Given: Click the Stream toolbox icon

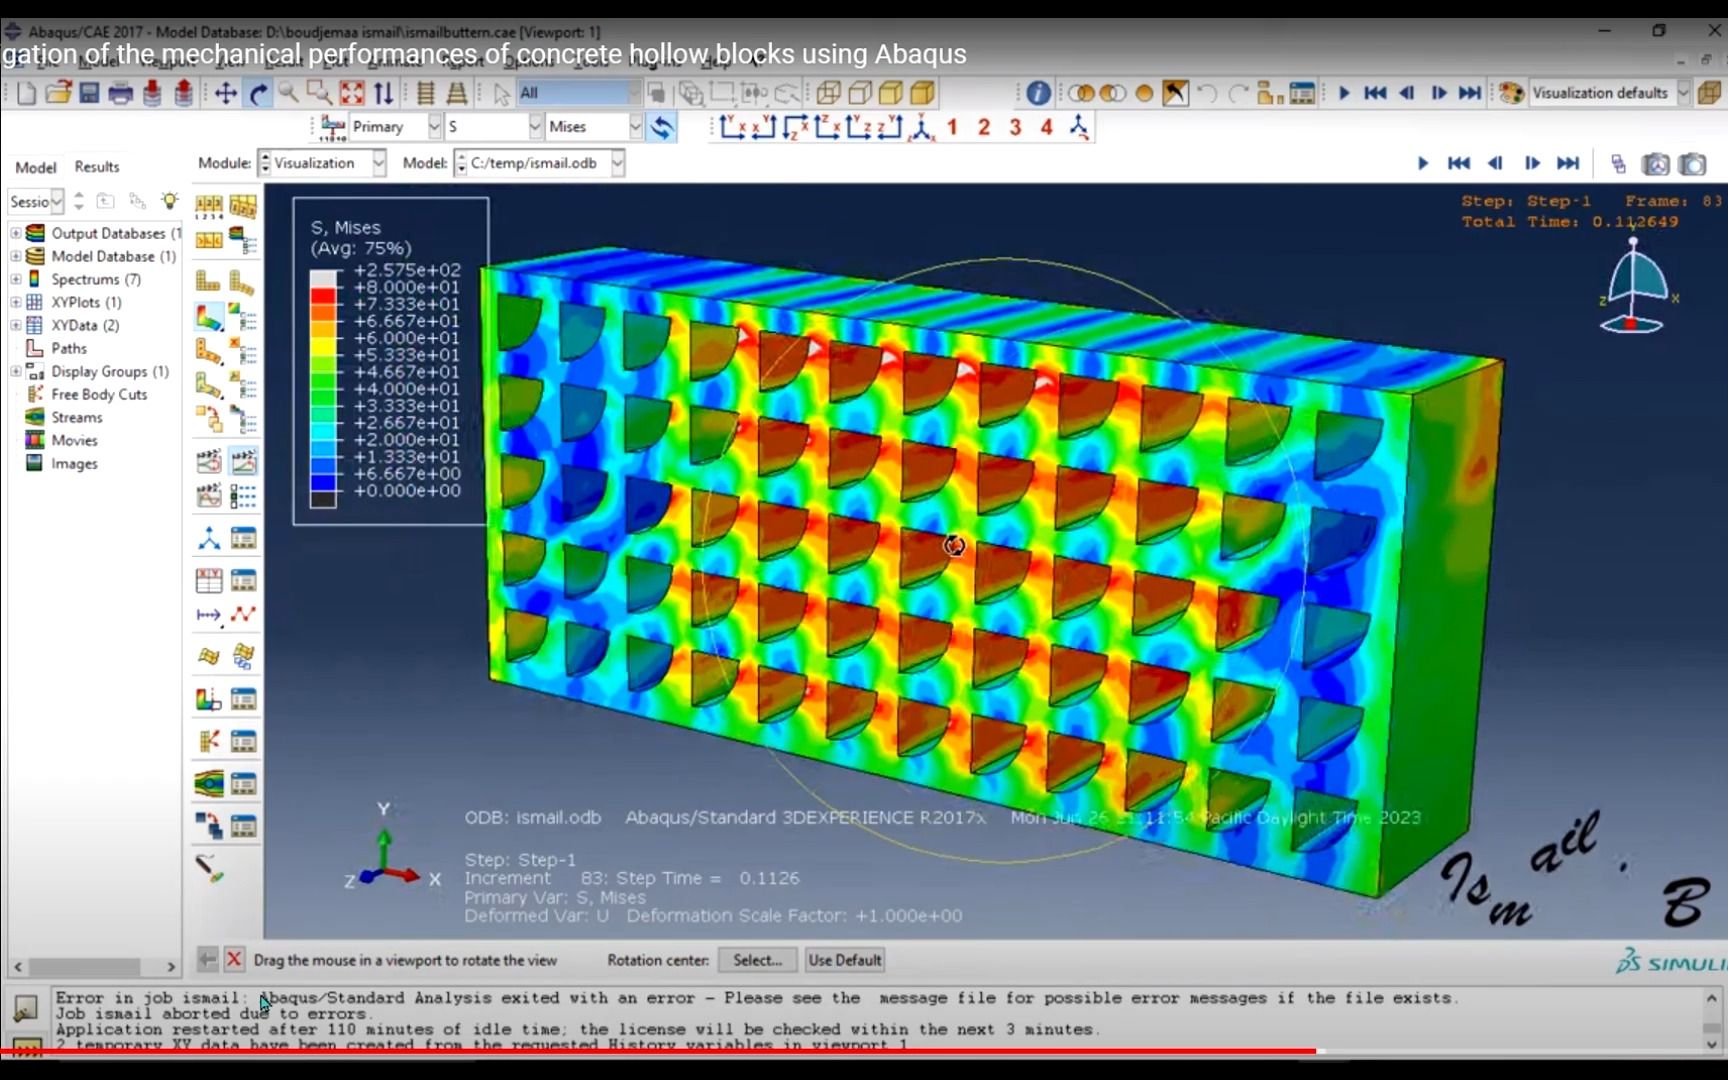Looking at the screenshot, I should [x=209, y=783].
